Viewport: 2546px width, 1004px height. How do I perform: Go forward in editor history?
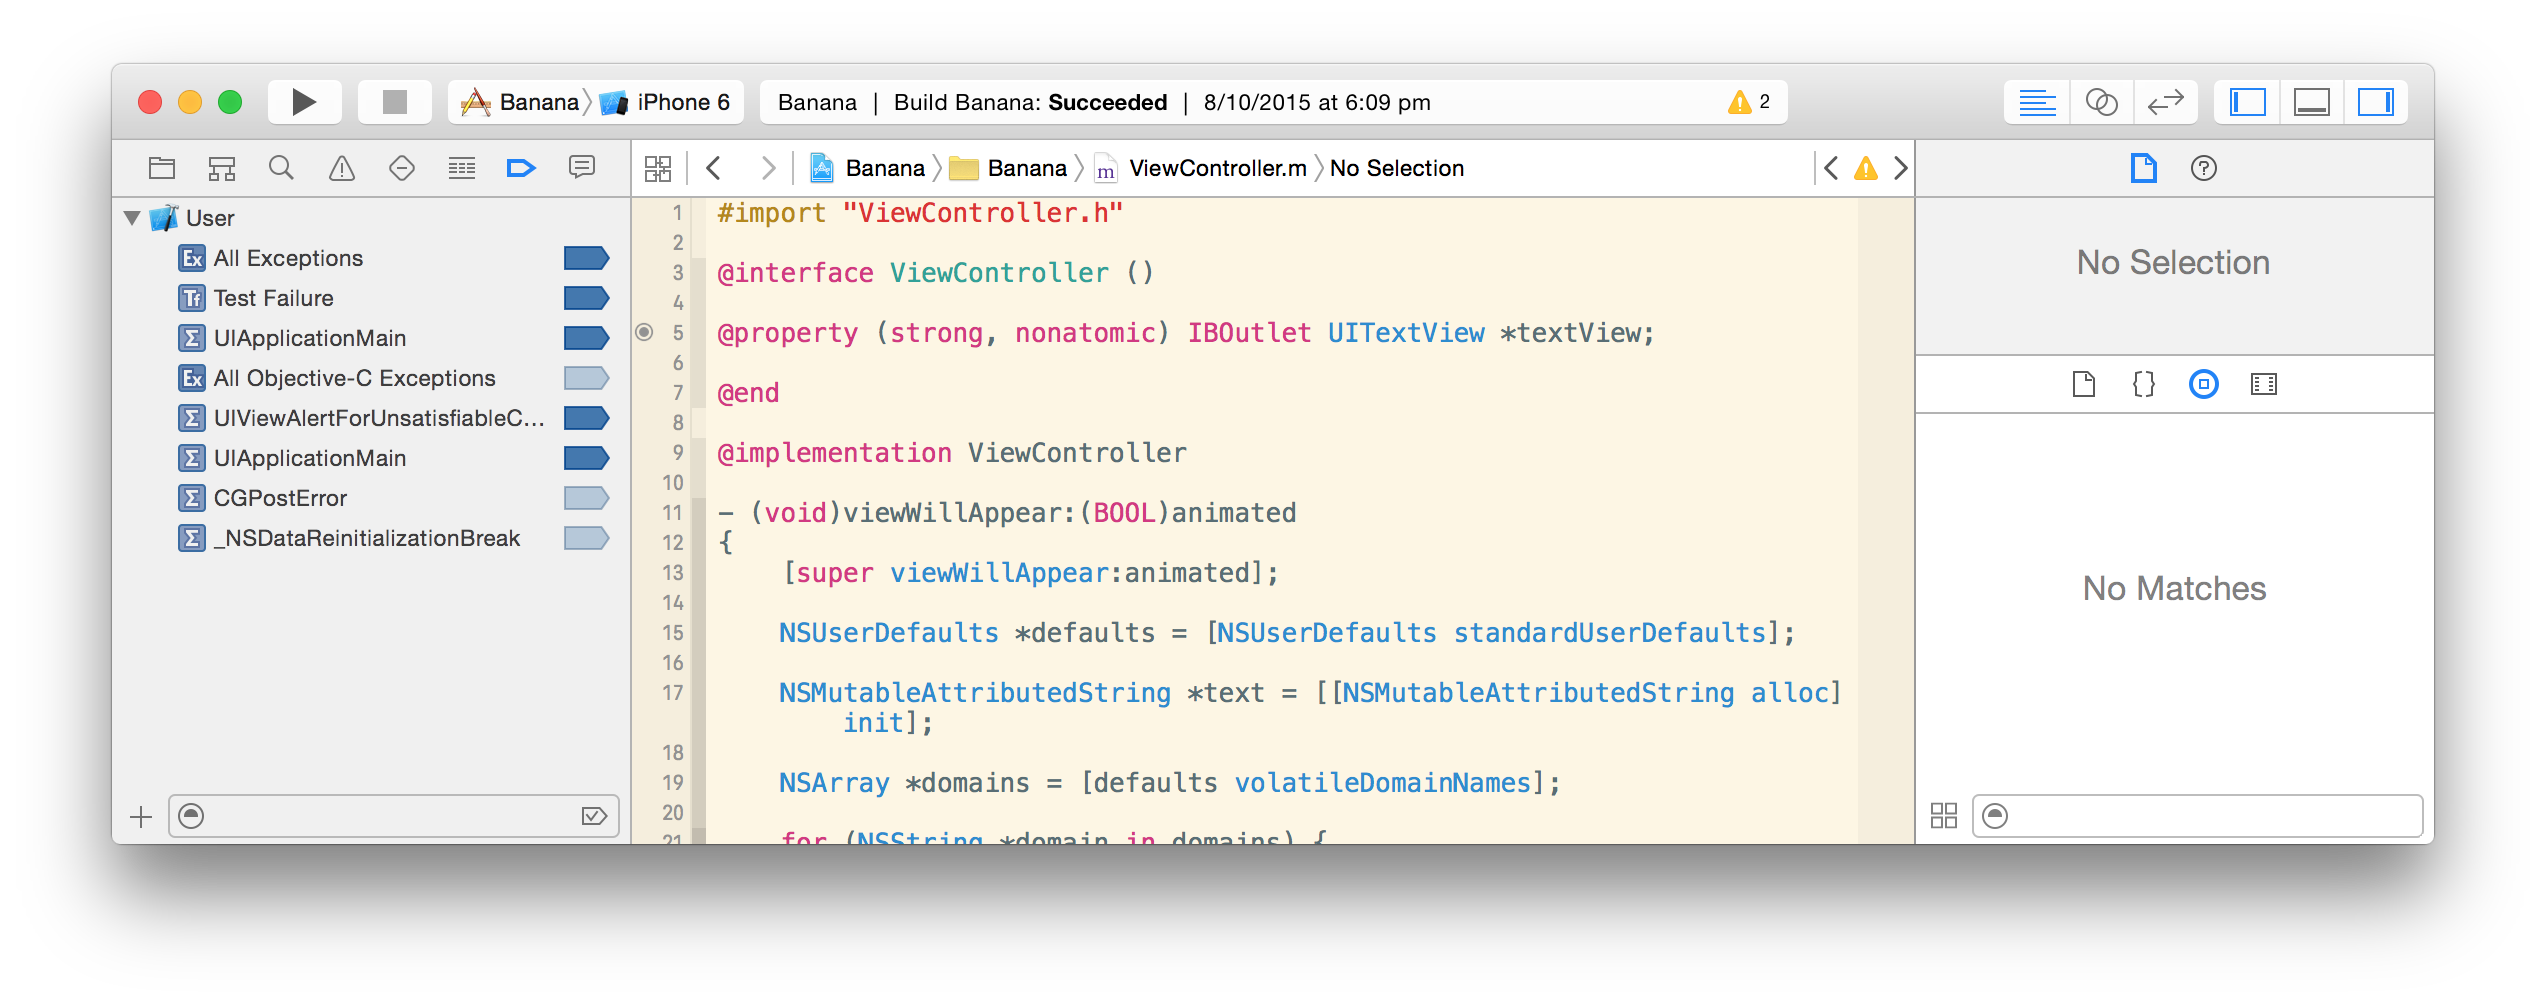[x=768, y=168]
